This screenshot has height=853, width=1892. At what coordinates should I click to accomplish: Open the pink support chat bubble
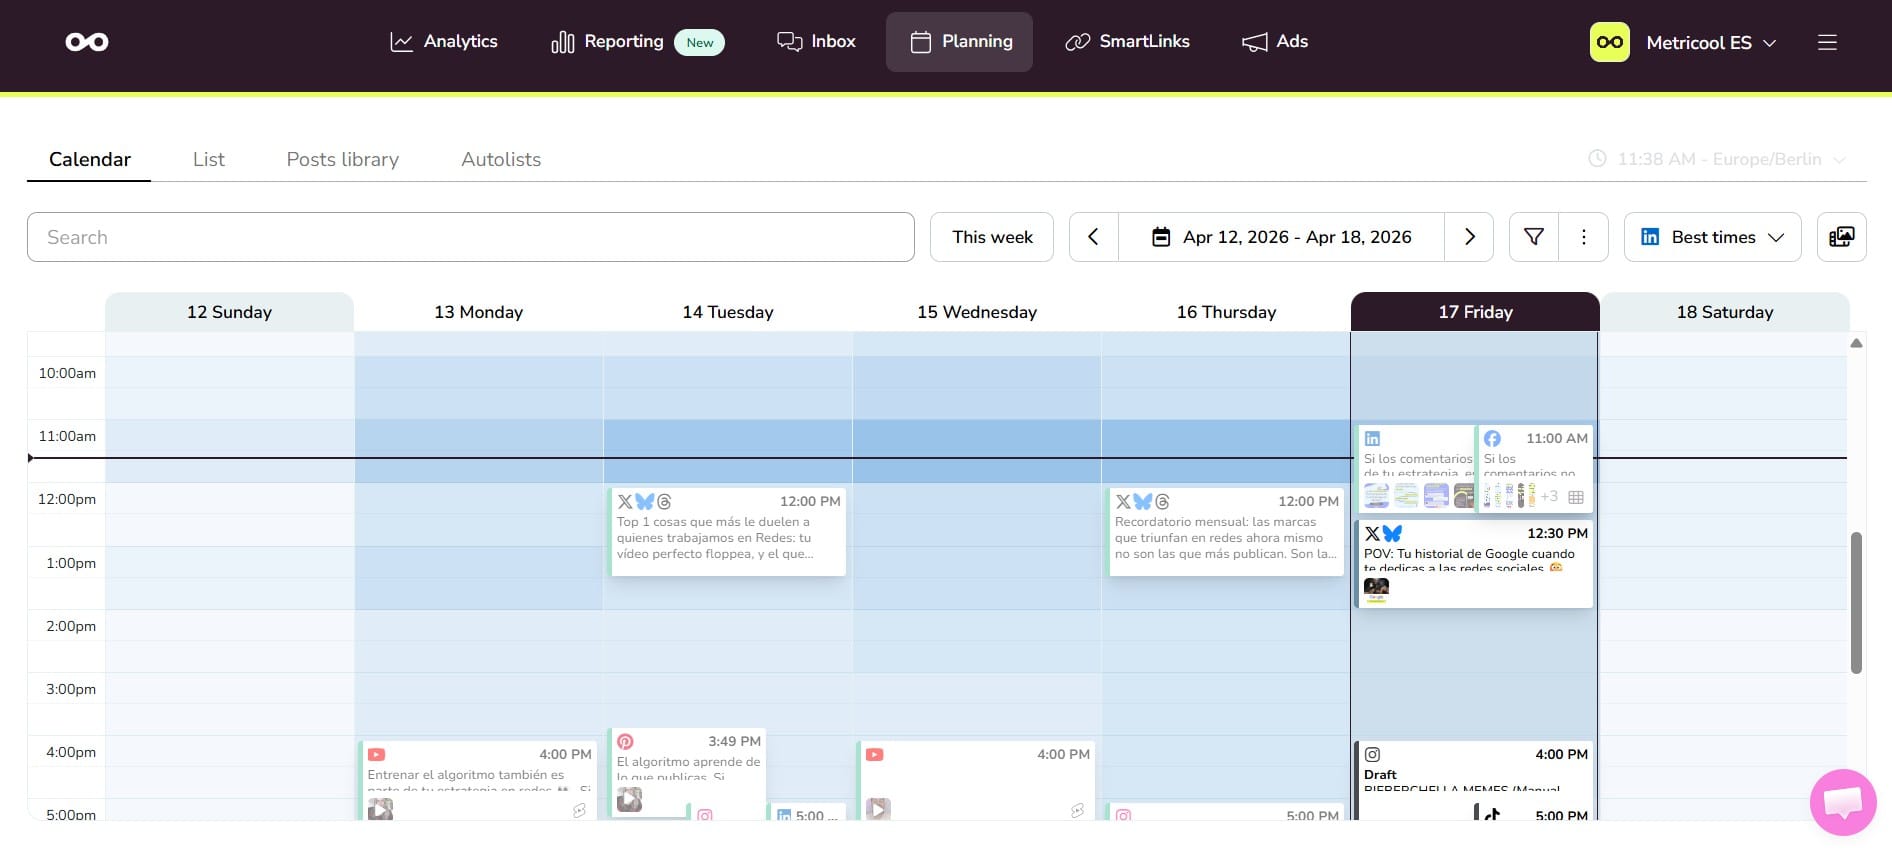pos(1843,802)
